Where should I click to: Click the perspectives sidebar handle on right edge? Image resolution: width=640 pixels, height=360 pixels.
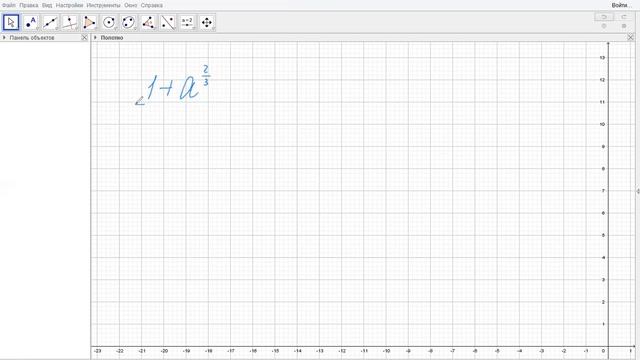pyautogui.click(x=638, y=191)
